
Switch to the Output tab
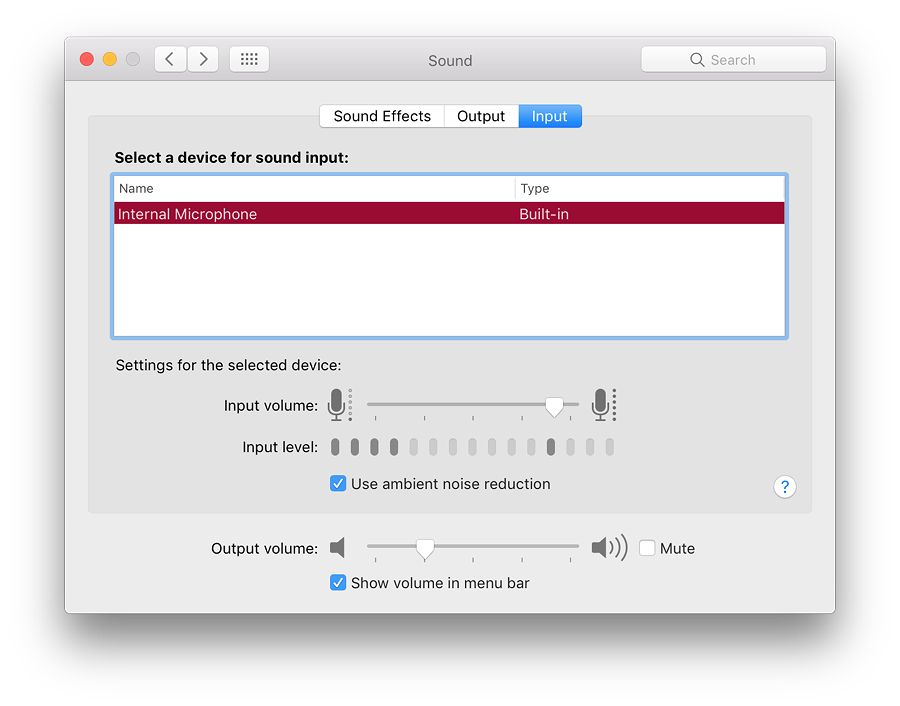(481, 116)
